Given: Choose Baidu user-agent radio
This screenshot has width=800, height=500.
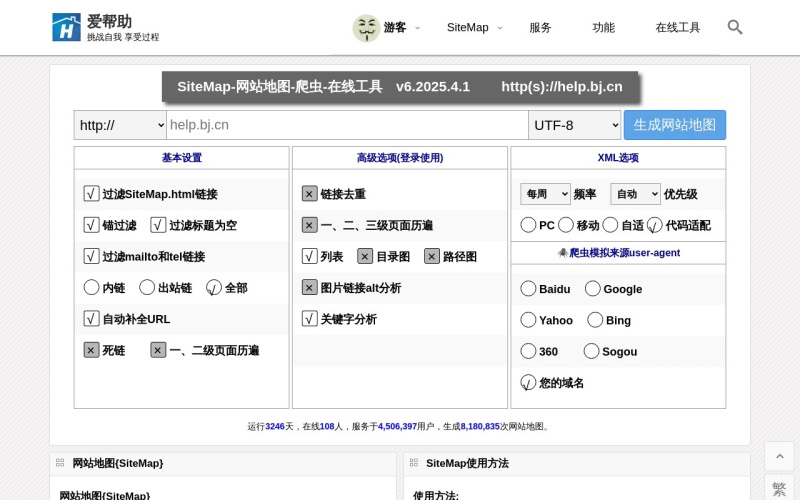Looking at the screenshot, I should click(528, 289).
